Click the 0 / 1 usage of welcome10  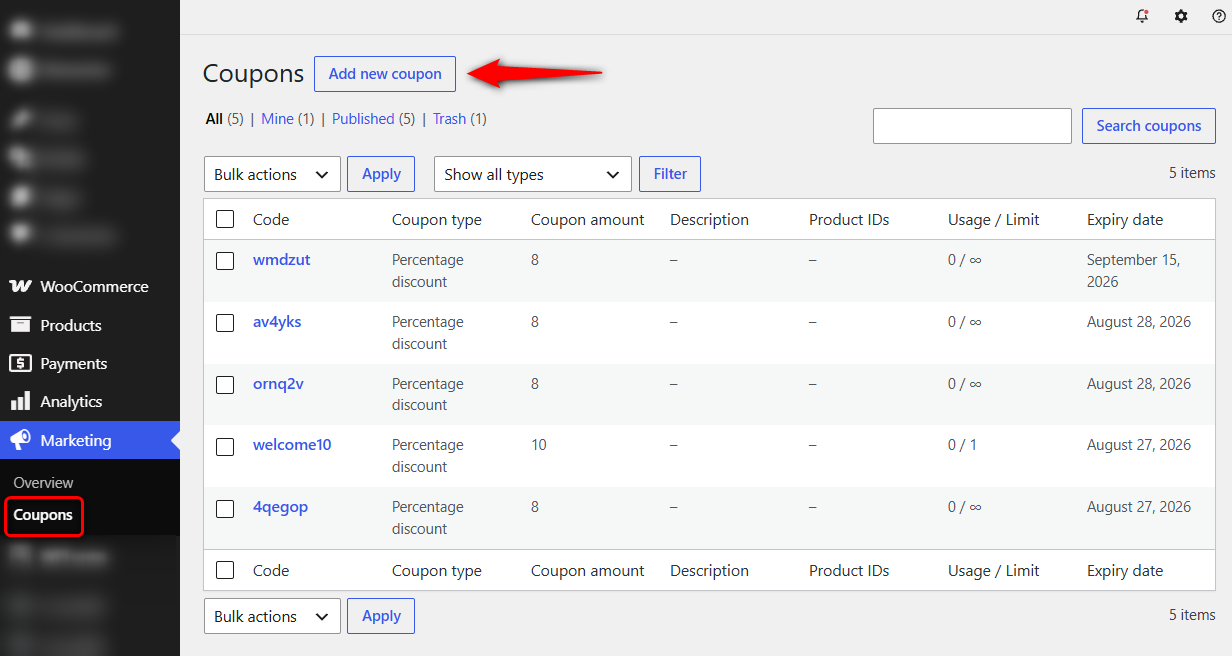(x=963, y=445)
